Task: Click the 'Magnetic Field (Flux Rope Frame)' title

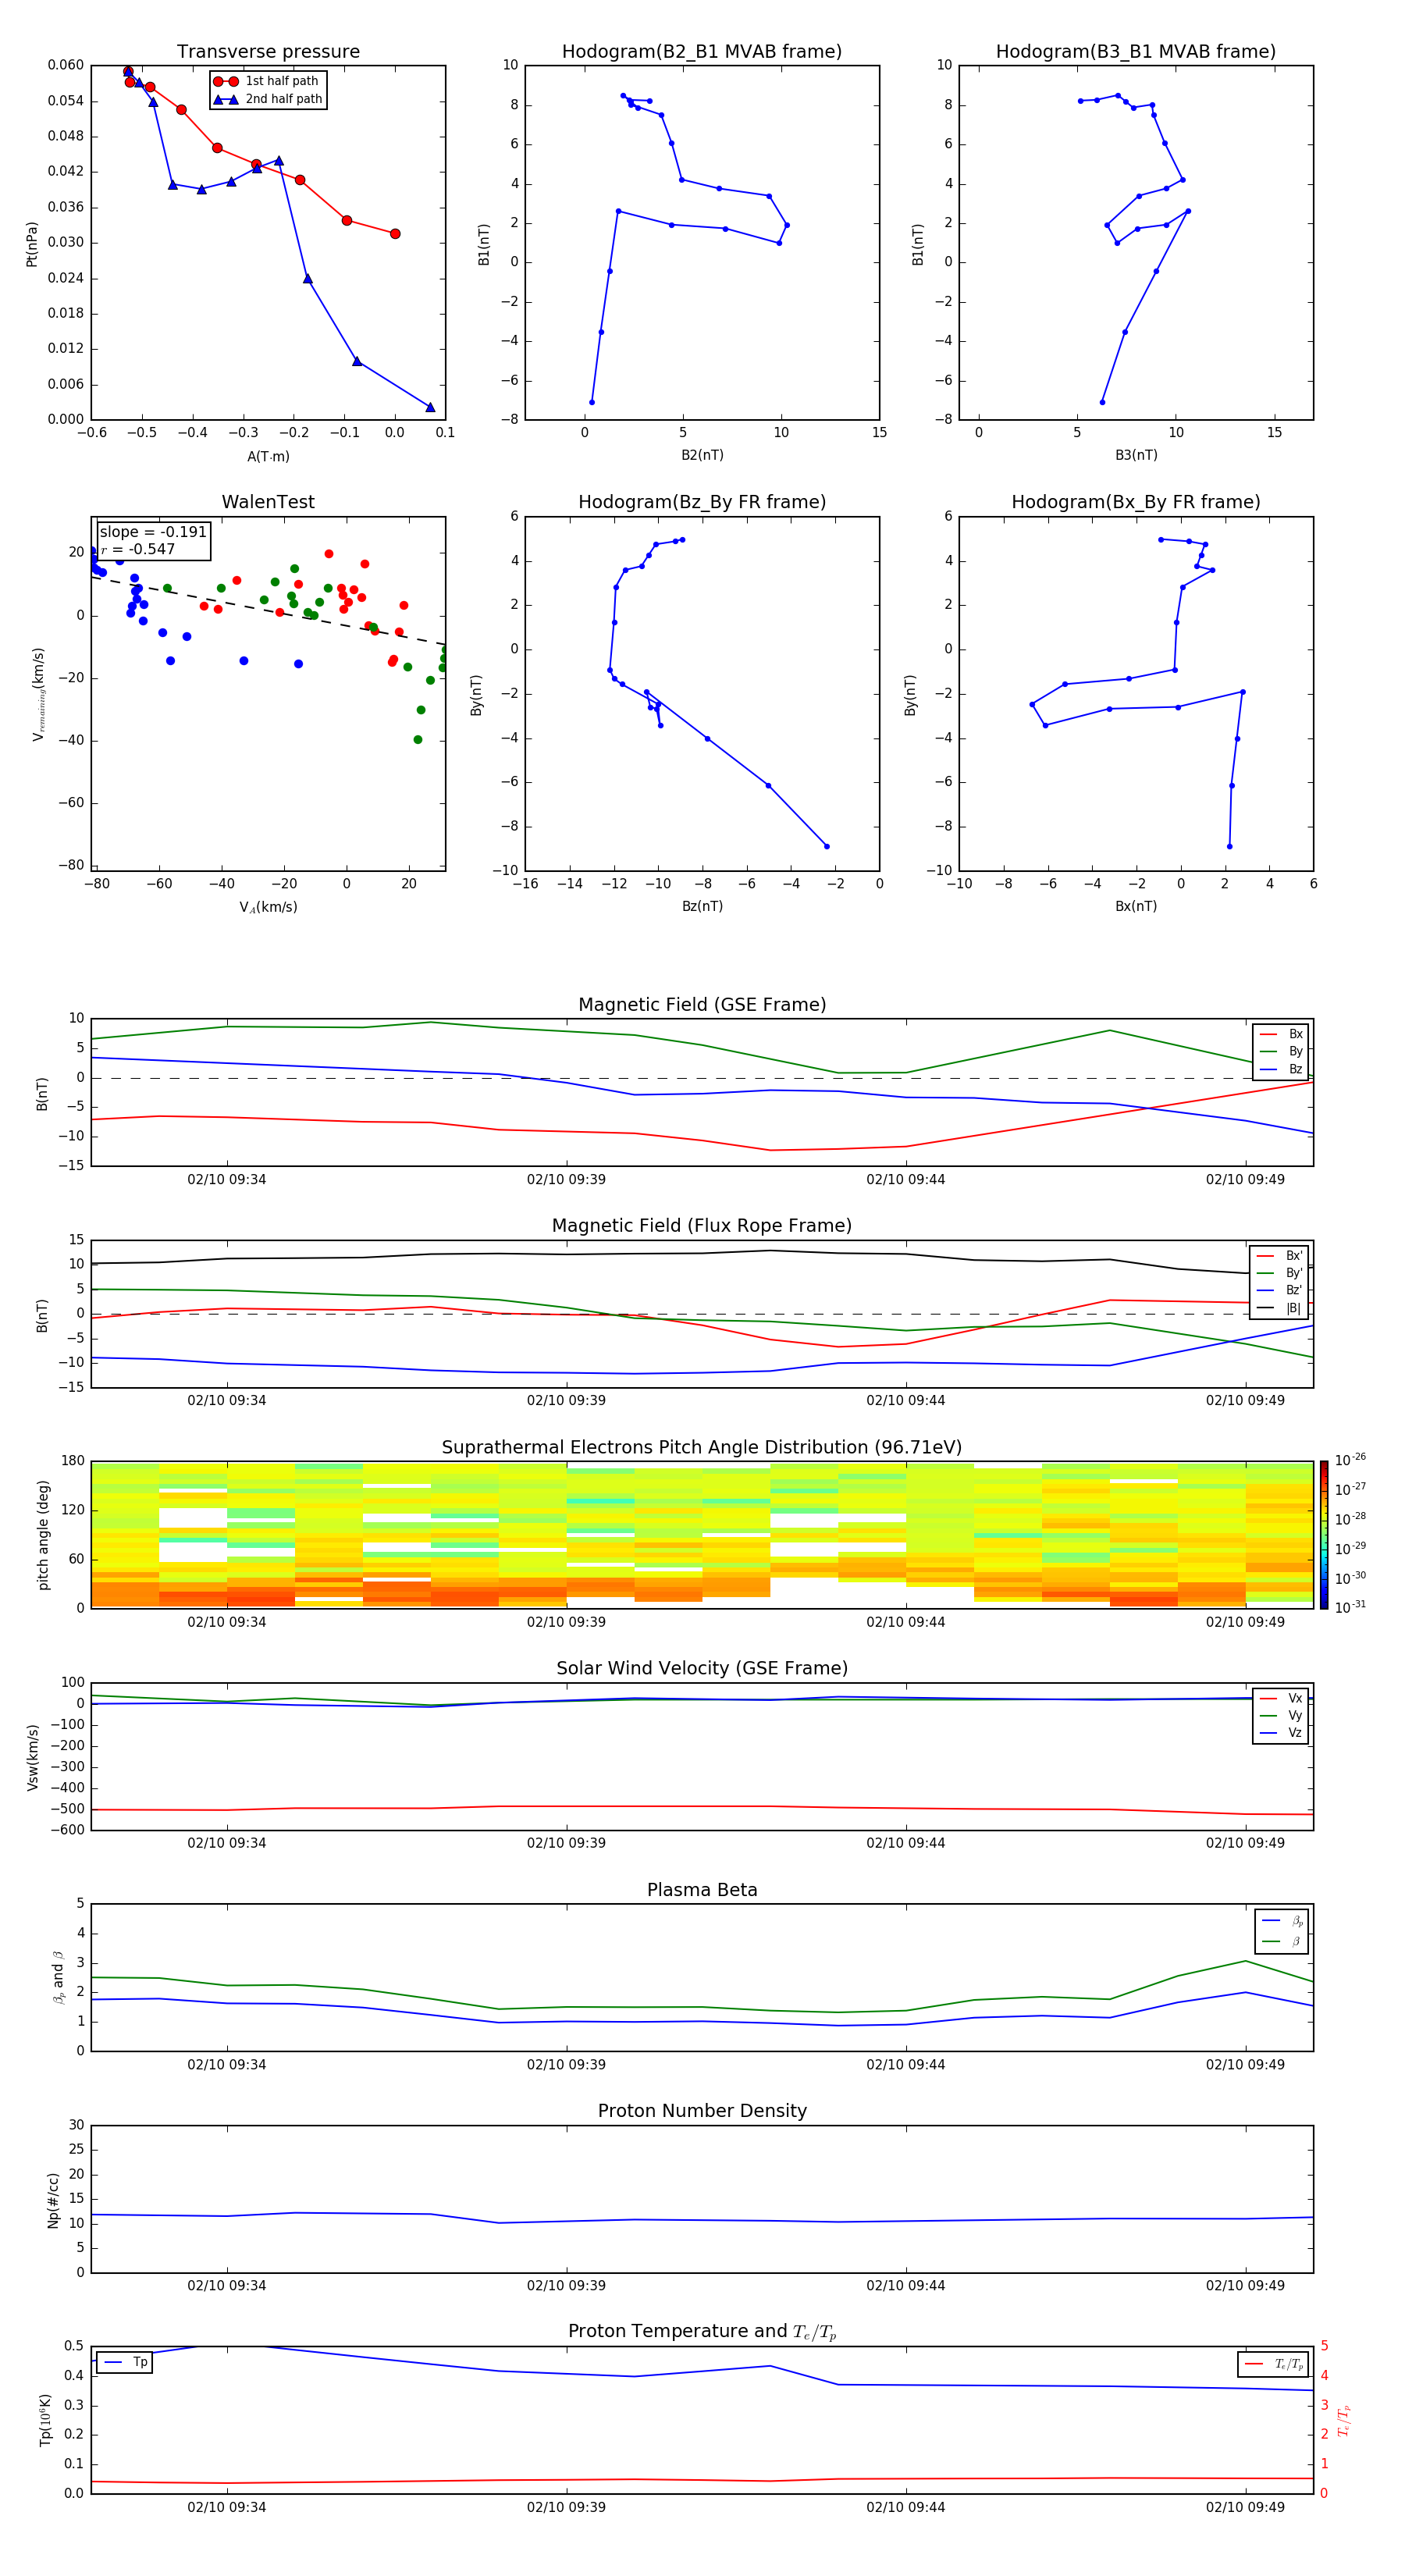Action: pos(702,1226)
